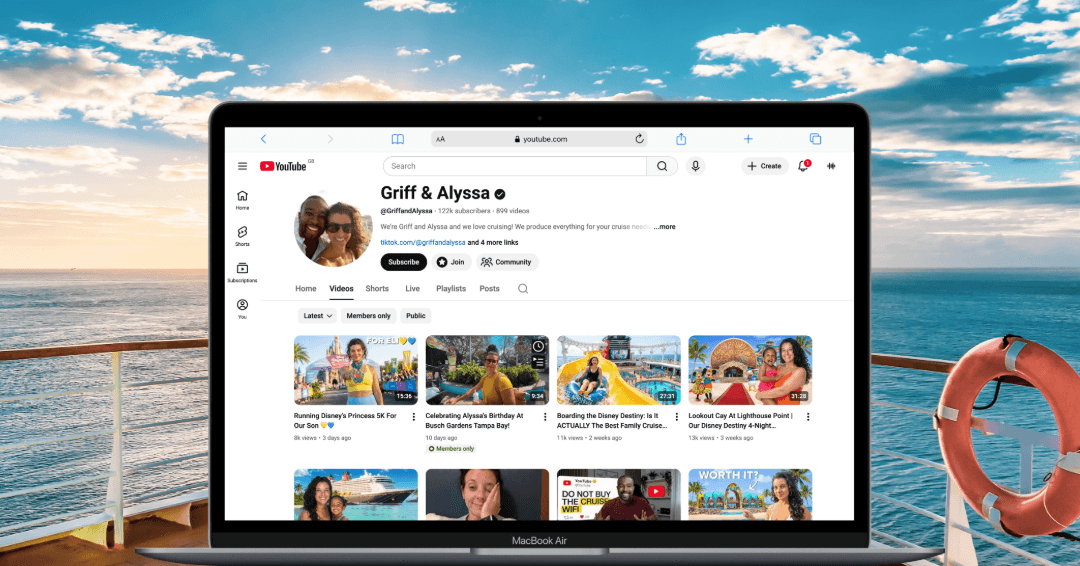The height and width of the screenshot is (566, 1080).
Task: Toggle the Public filter chip
Action: click(415, 316)
